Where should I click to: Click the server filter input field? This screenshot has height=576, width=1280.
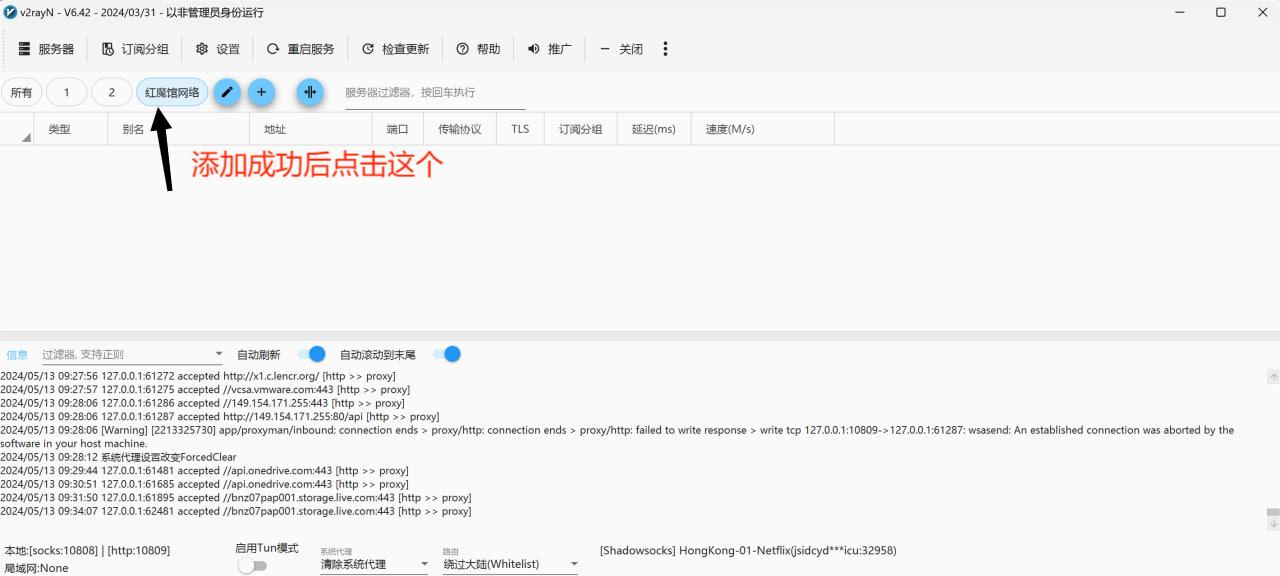click(x=434, y=92)
